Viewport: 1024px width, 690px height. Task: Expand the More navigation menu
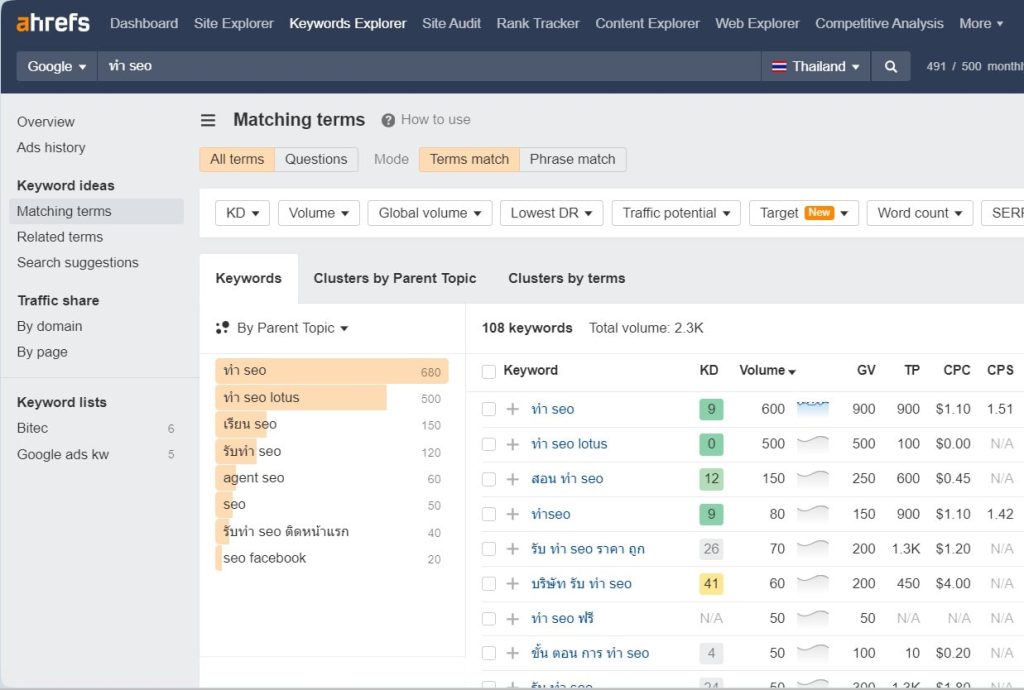pos(981,24)
